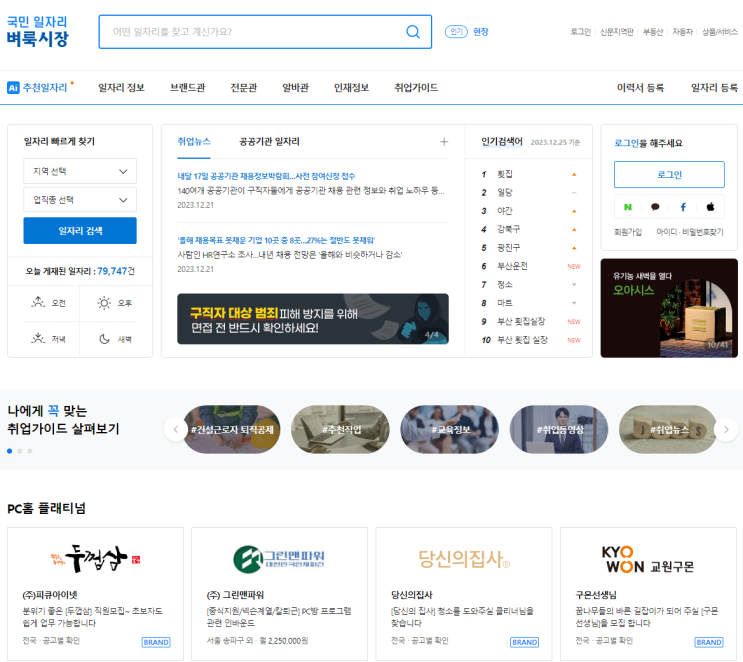The image size is (743, 662).
Task: Go to previous carousel with left arrow
Action: (176, 429)
